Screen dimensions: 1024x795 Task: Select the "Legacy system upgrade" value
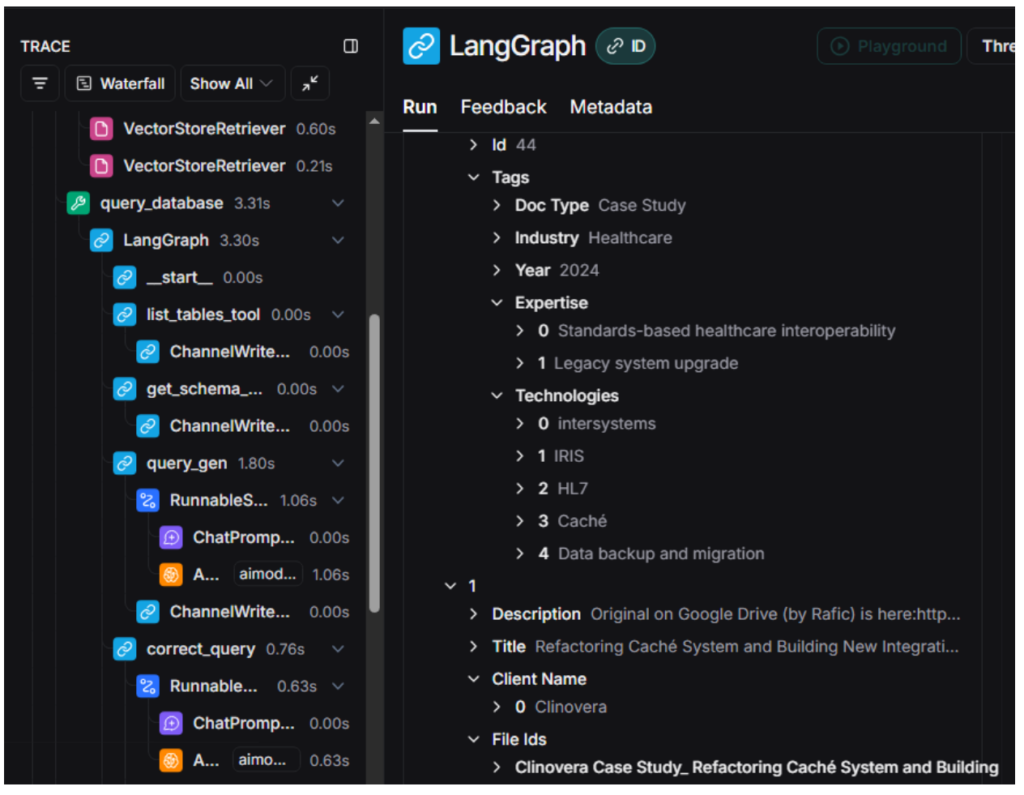[x=646, y=364]
